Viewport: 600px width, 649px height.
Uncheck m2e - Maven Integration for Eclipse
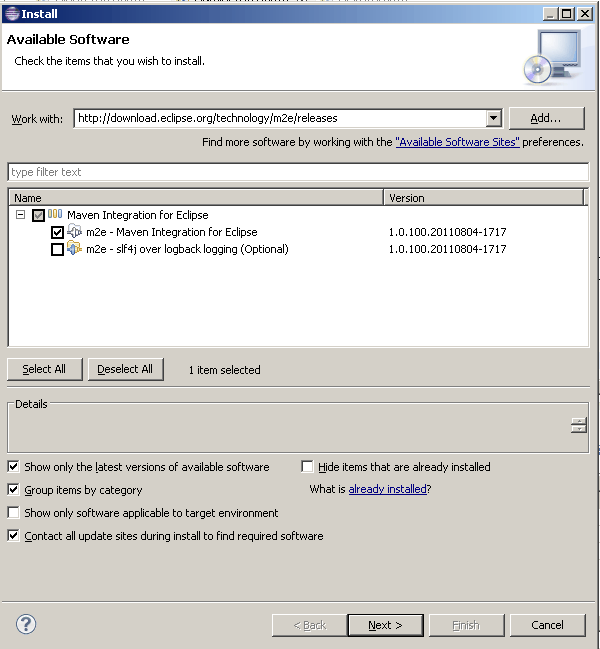click(x=58, y=232)
